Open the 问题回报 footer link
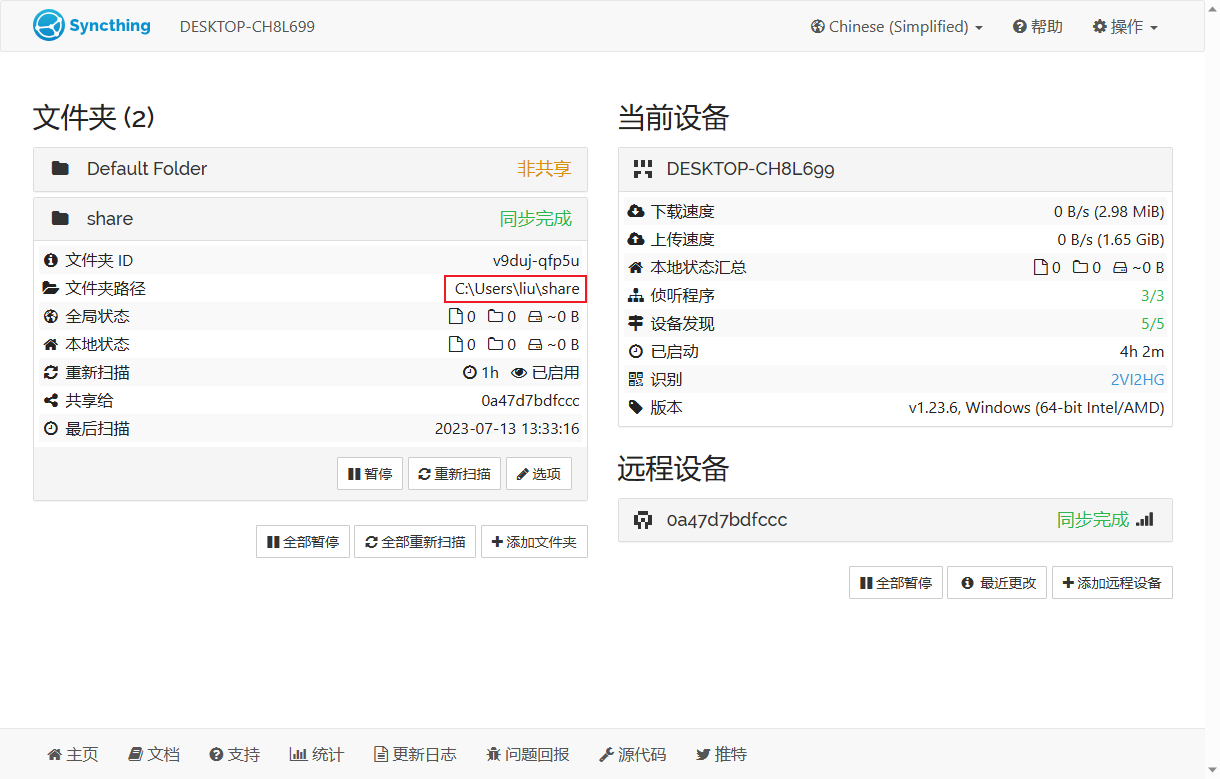This screenshot has height=779, width=1220. (x=528, y=755)
